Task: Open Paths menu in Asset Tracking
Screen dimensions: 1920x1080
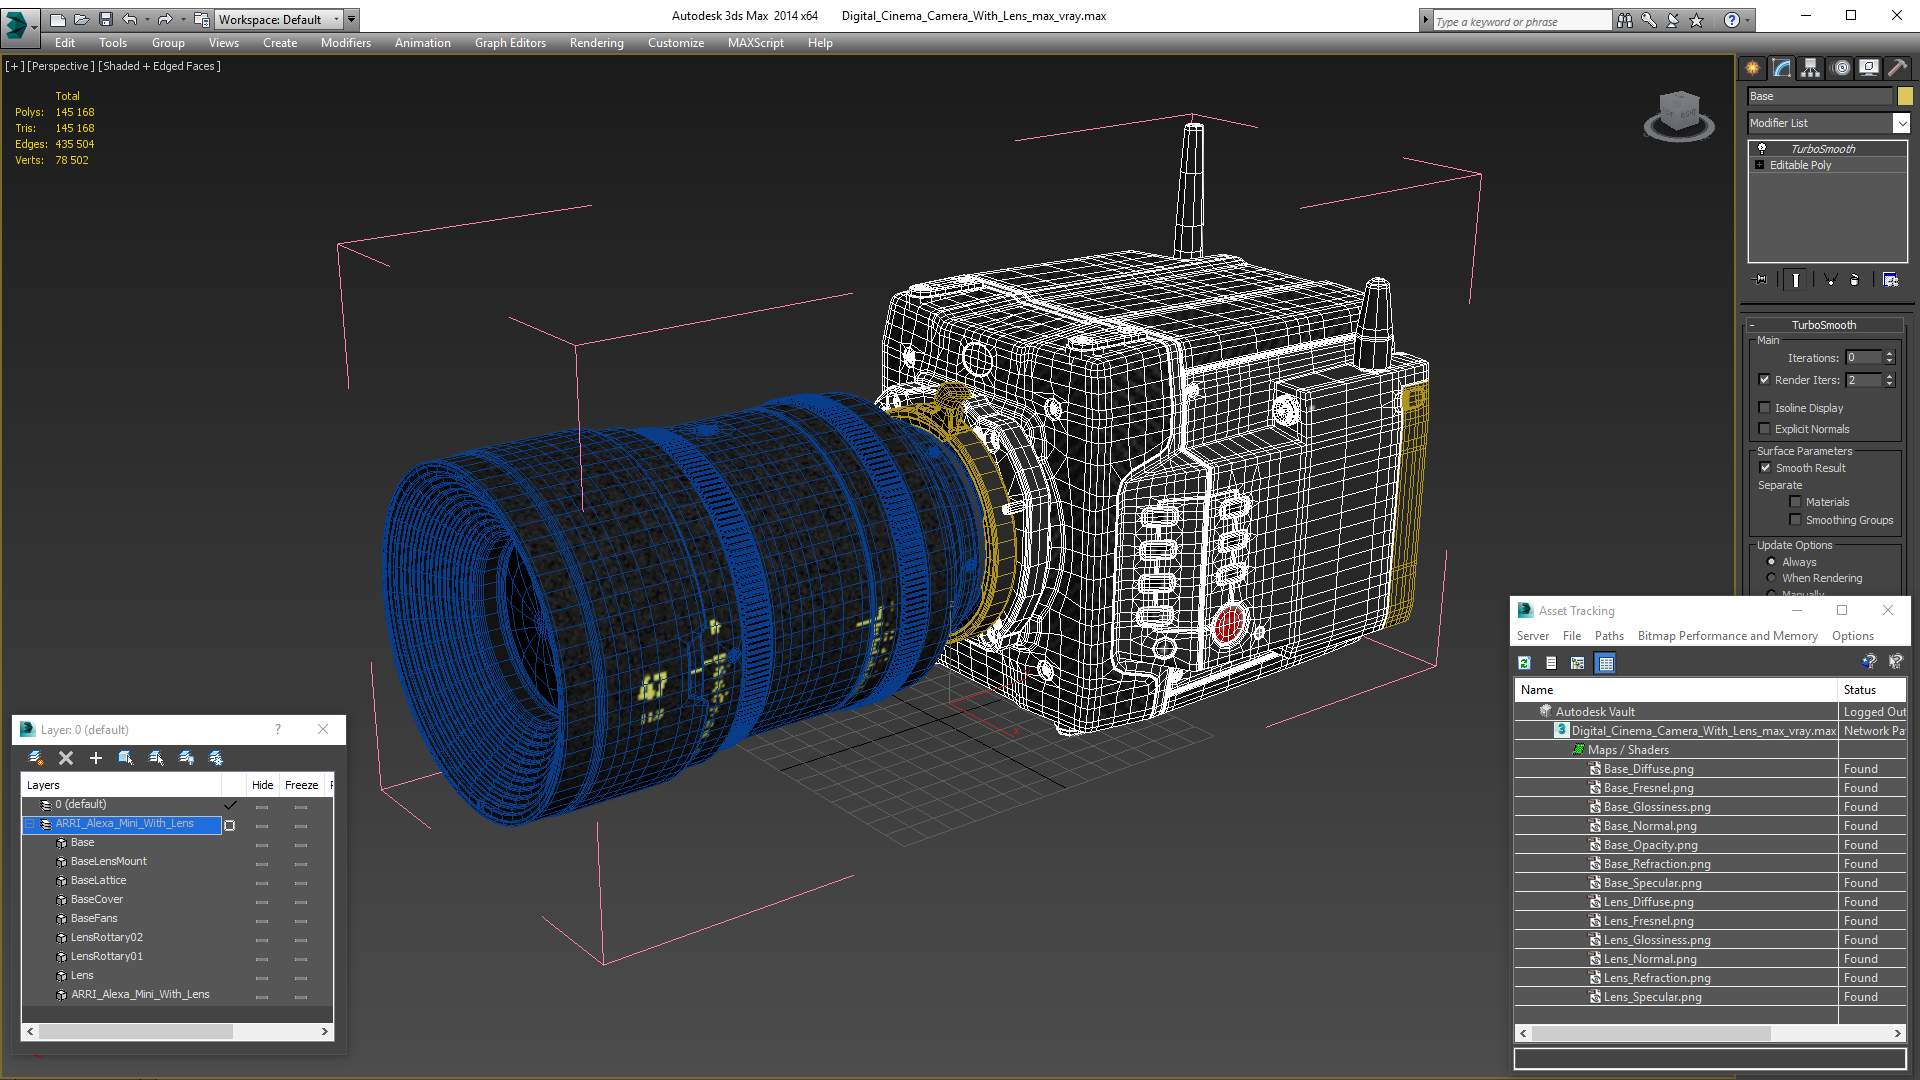Action: click(x=1609, y=636)
